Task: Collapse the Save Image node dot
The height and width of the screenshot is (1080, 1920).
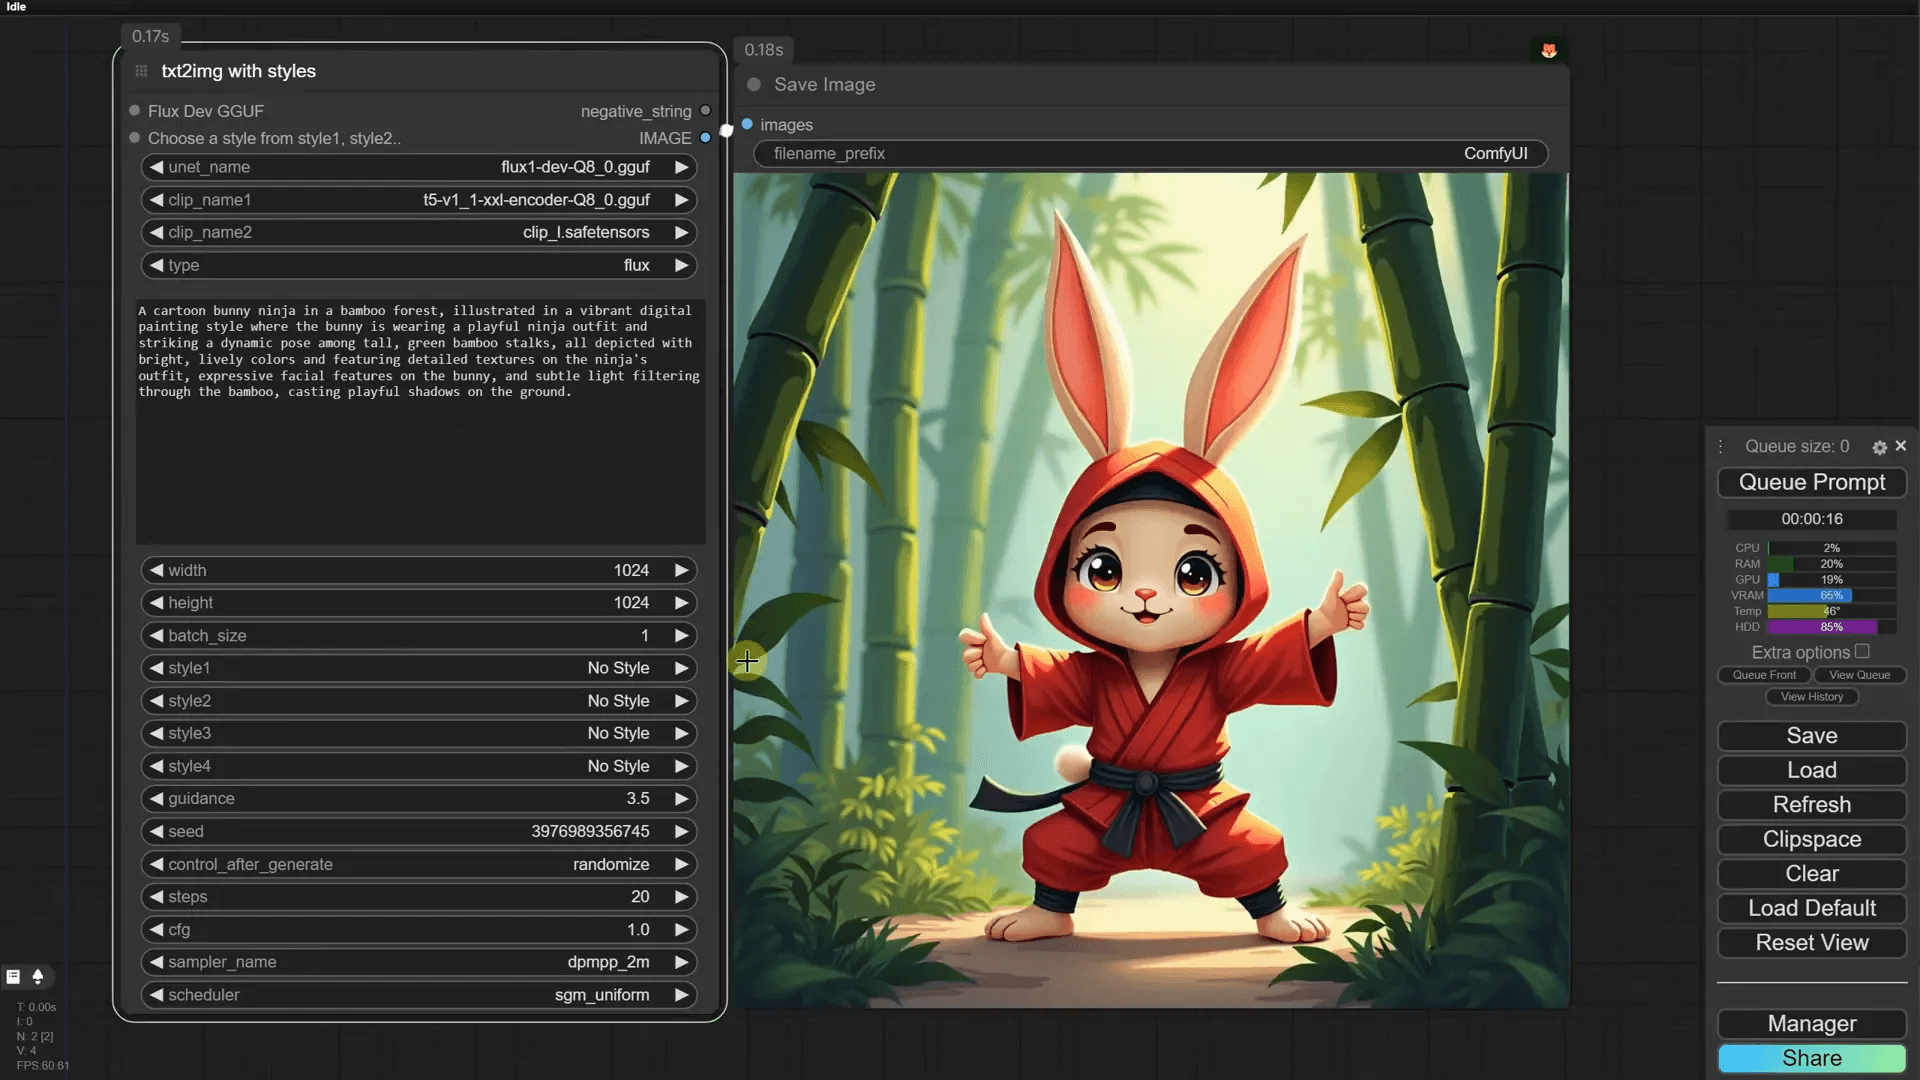Action: (x=754, y=85)
